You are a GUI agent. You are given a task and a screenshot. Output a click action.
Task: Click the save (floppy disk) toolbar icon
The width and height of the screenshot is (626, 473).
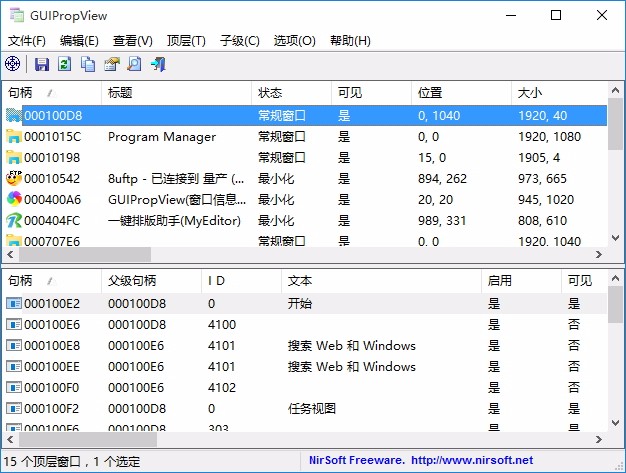coord(42,64)
